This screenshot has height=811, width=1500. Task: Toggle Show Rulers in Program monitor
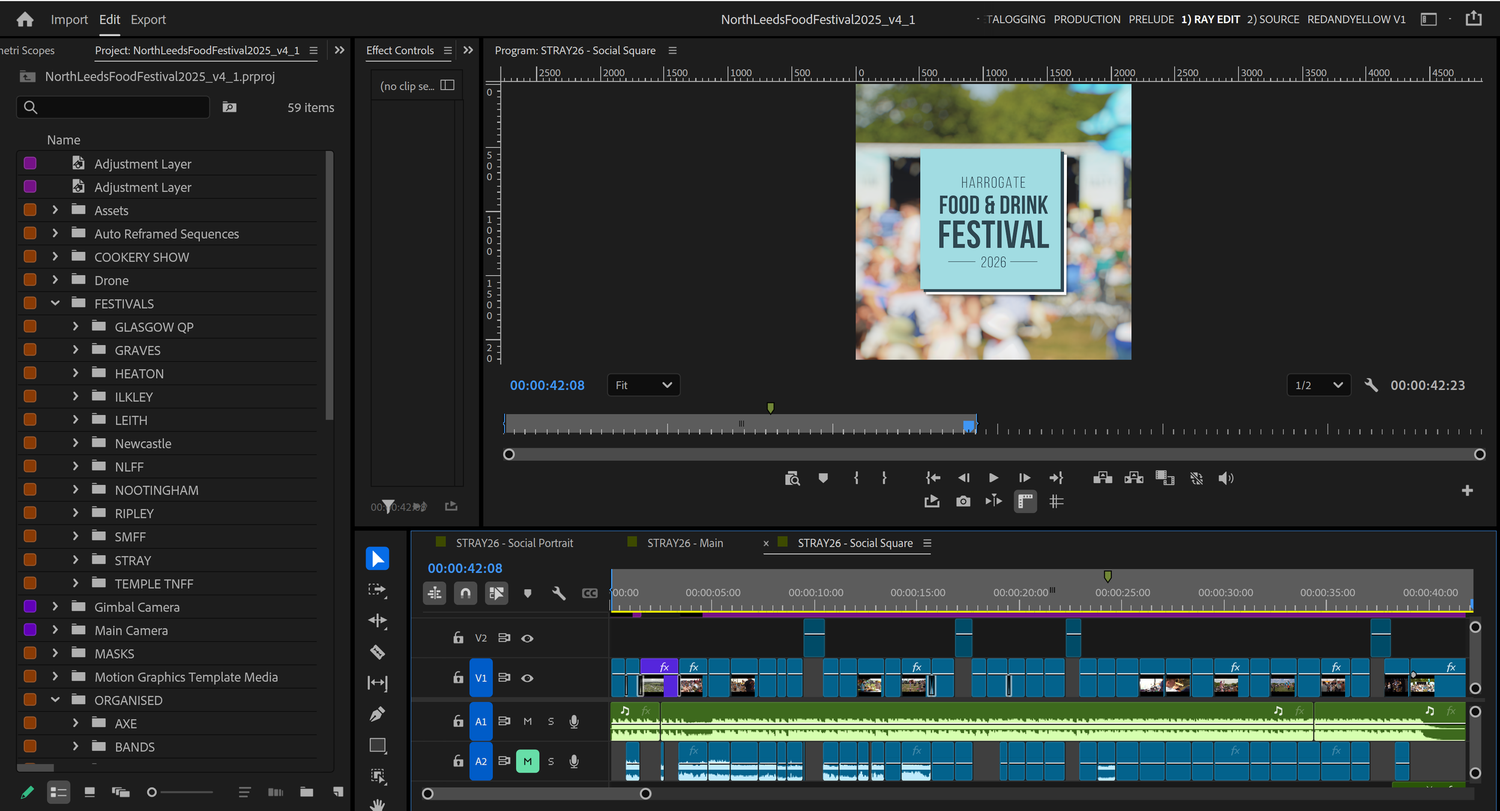(x=1025, y=501)
